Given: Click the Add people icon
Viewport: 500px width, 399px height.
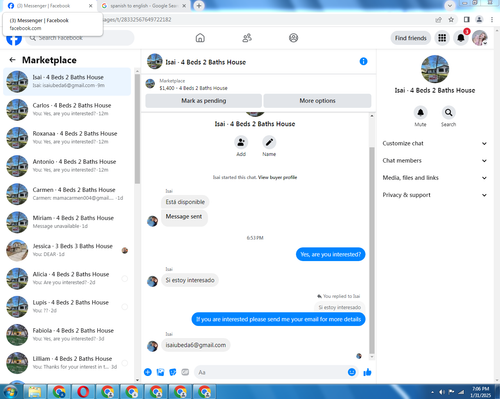Looking at the screenshot, I should point(241,142).
